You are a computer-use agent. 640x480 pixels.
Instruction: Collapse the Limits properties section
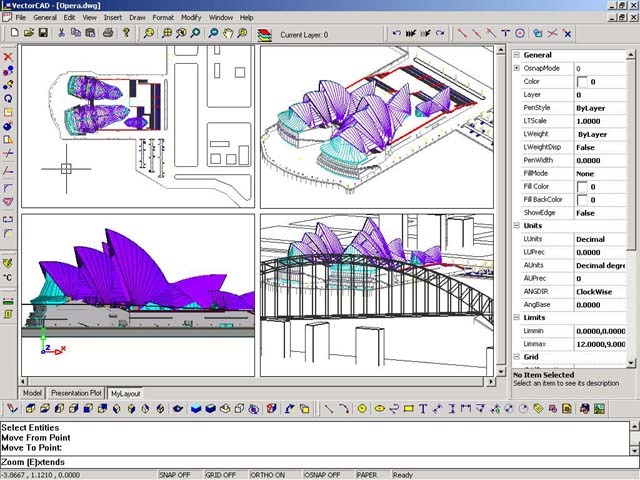click(x=517, y=317)
